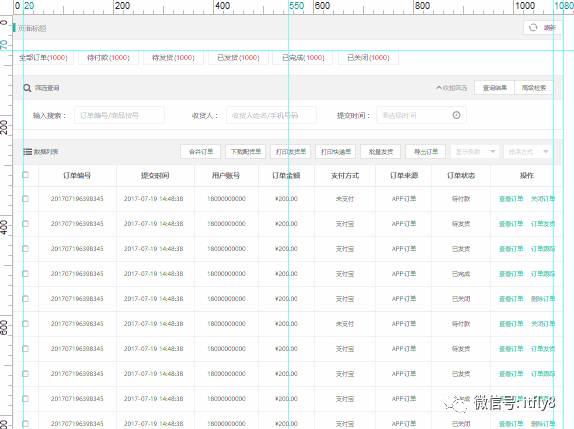Tick the sixth order row checkbox
The height and width of the screenshot is (429, 574).
pos(26,324)
